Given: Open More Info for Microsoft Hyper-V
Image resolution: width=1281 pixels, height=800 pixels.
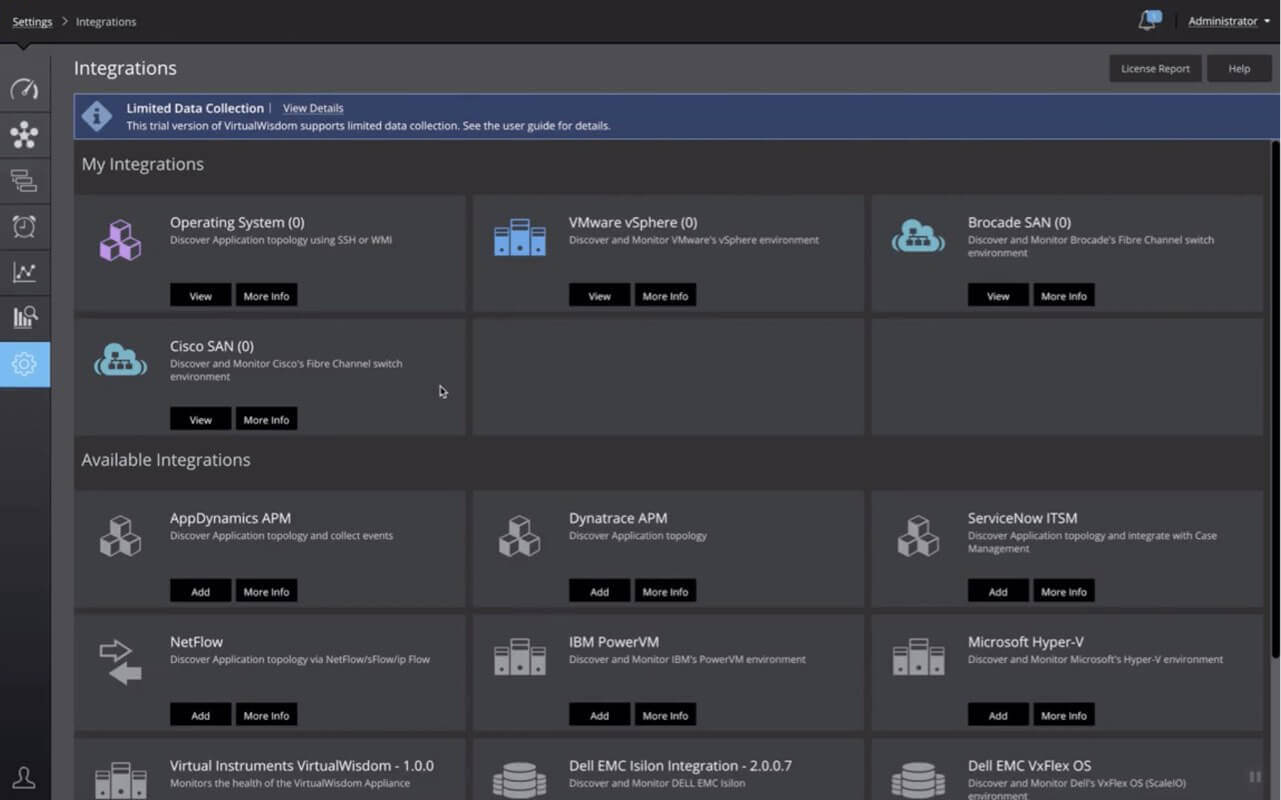Looking at the screenshot, I should click(x=1063, y=716).
